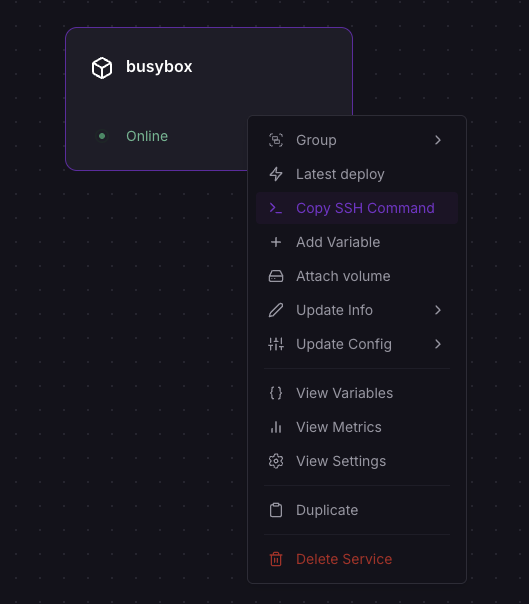This screenshot has width=529, height=604.
Task: Click the green Online status dot
Action: point(102,136)
